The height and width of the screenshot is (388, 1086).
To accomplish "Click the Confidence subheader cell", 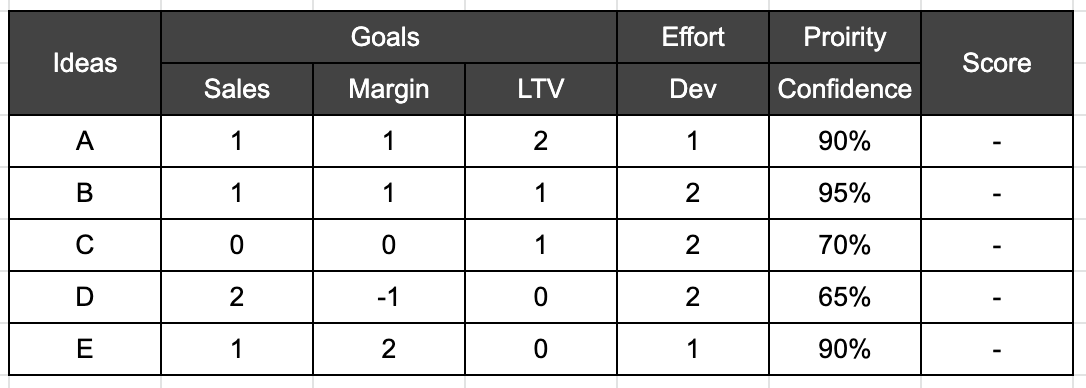I will (x=844, y=89).
